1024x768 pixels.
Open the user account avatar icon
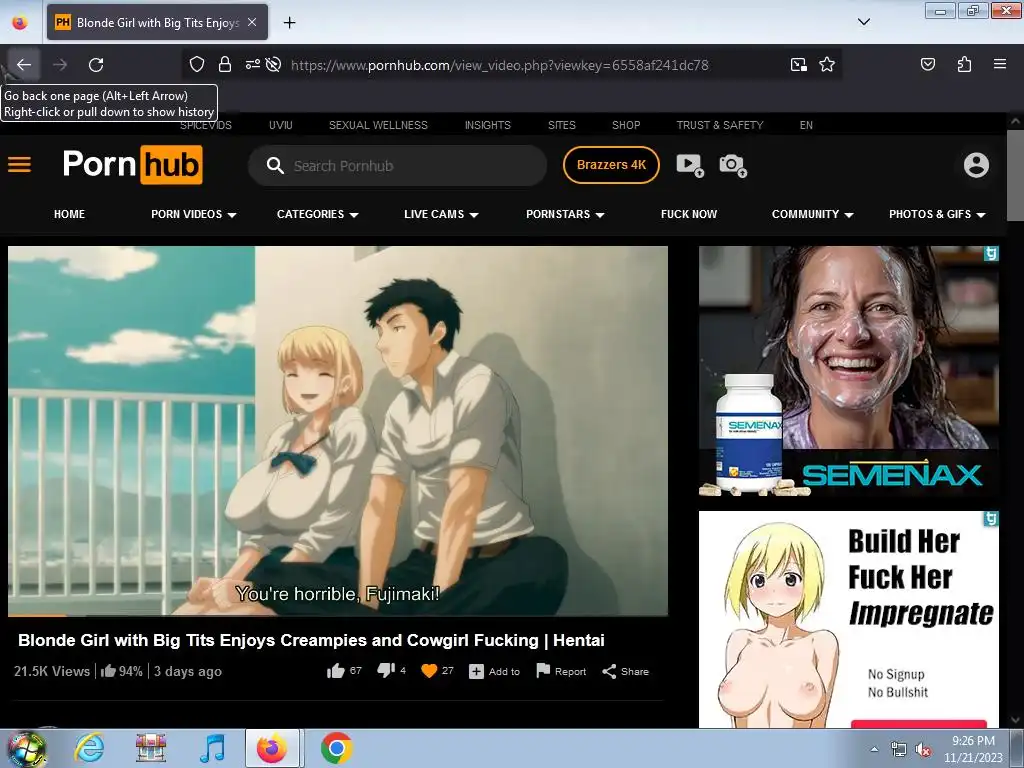point(976,165)
